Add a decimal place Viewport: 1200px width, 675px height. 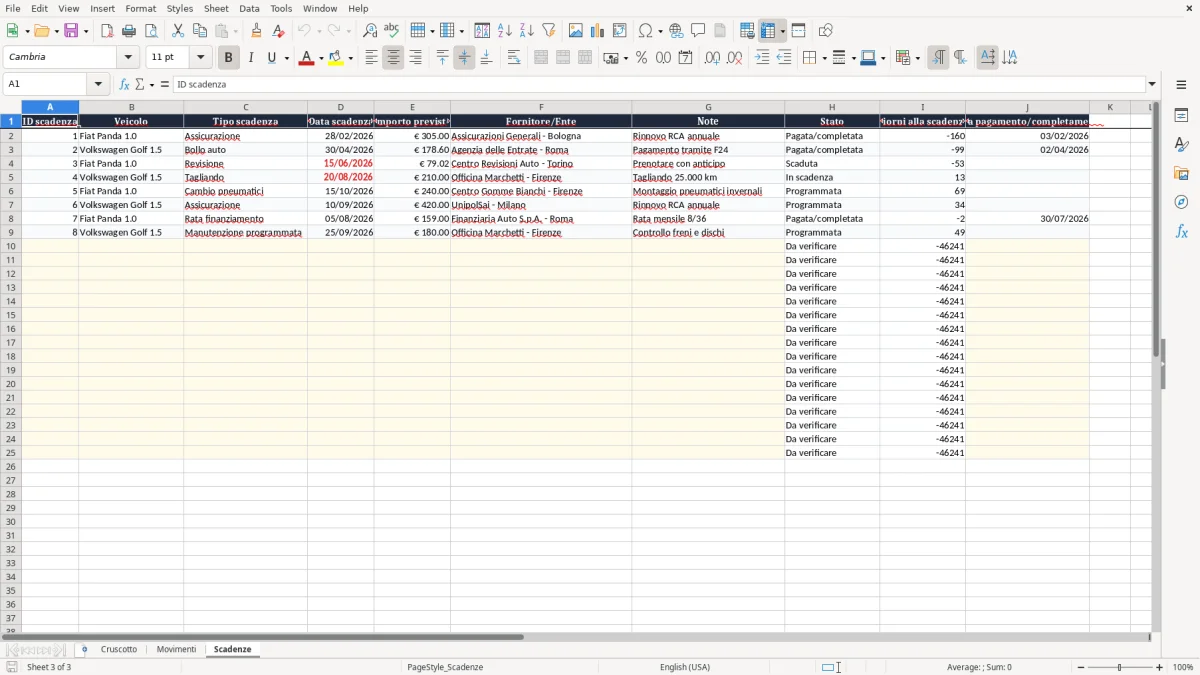pyautogui.click(x=712, y=58)
